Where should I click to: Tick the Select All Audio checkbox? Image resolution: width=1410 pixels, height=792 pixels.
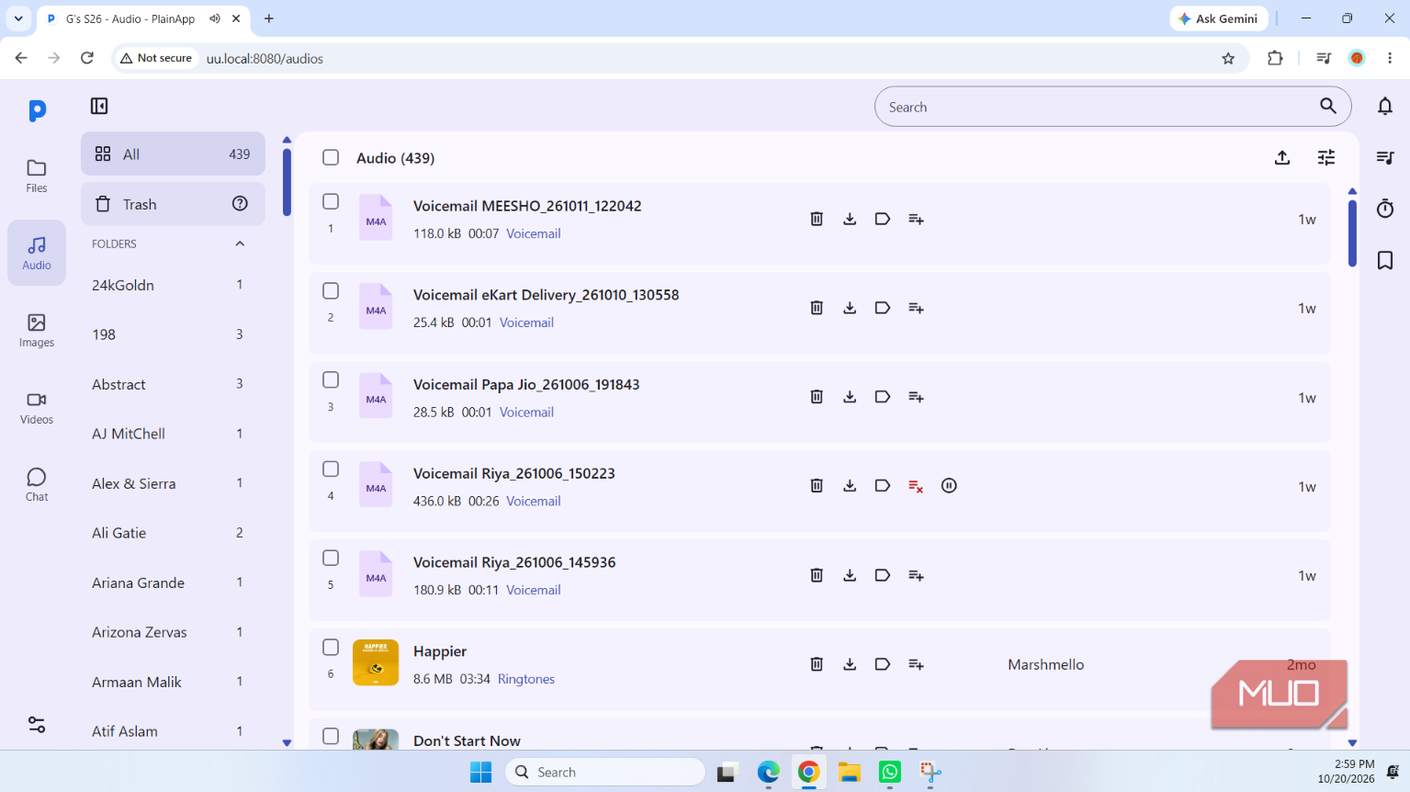(330, 158)
